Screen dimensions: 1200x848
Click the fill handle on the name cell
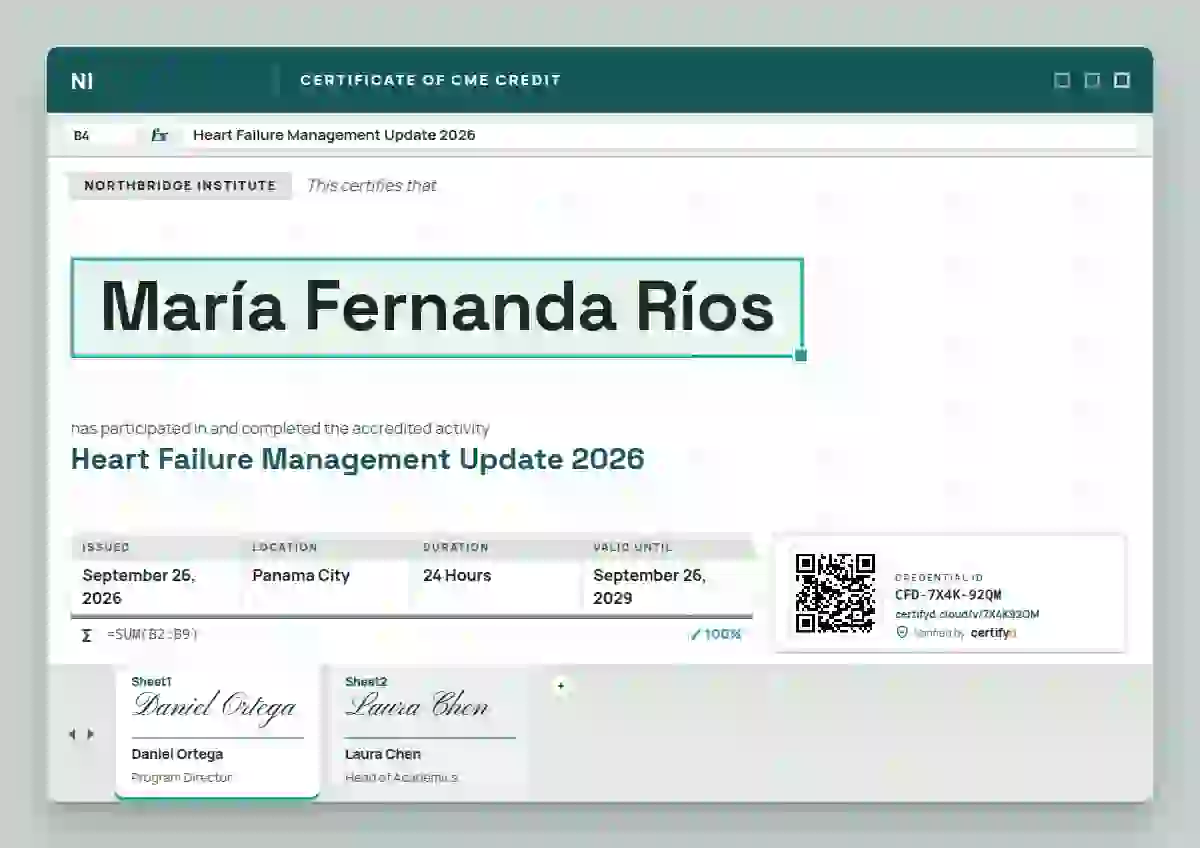click(x=800, y=355)
